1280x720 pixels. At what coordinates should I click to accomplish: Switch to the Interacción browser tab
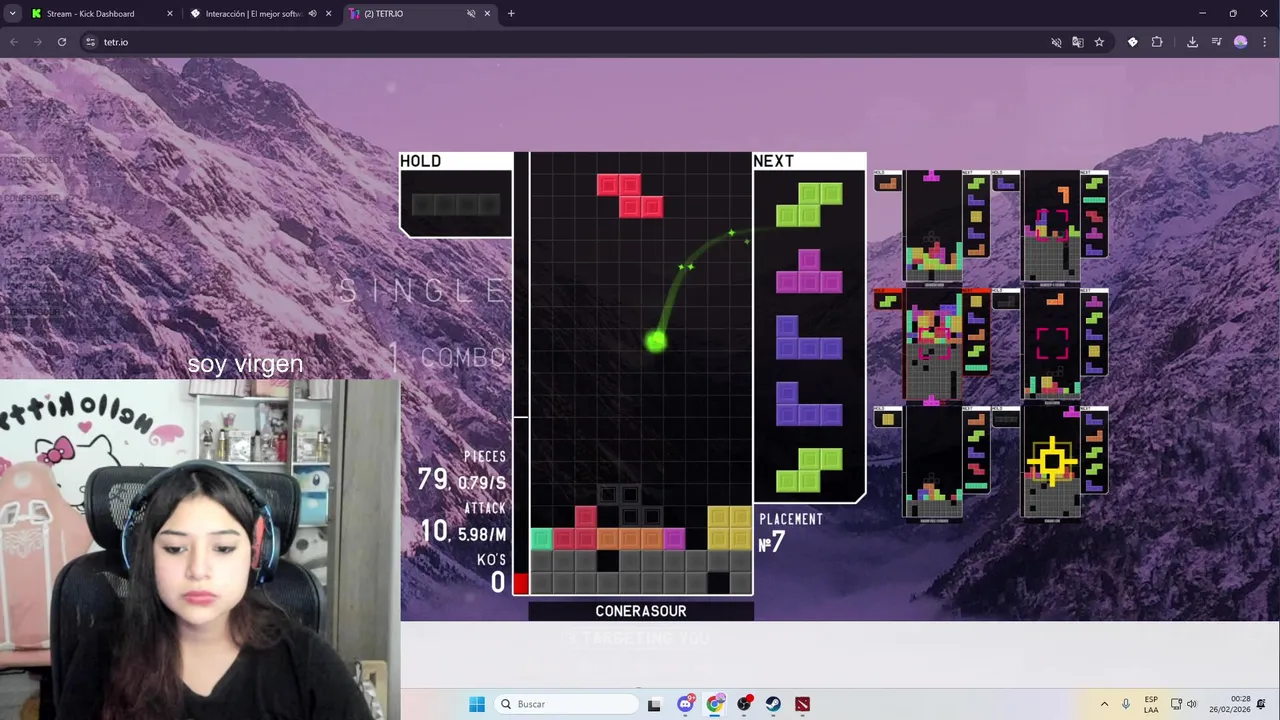pyautogui.click(x=253, y=14)
